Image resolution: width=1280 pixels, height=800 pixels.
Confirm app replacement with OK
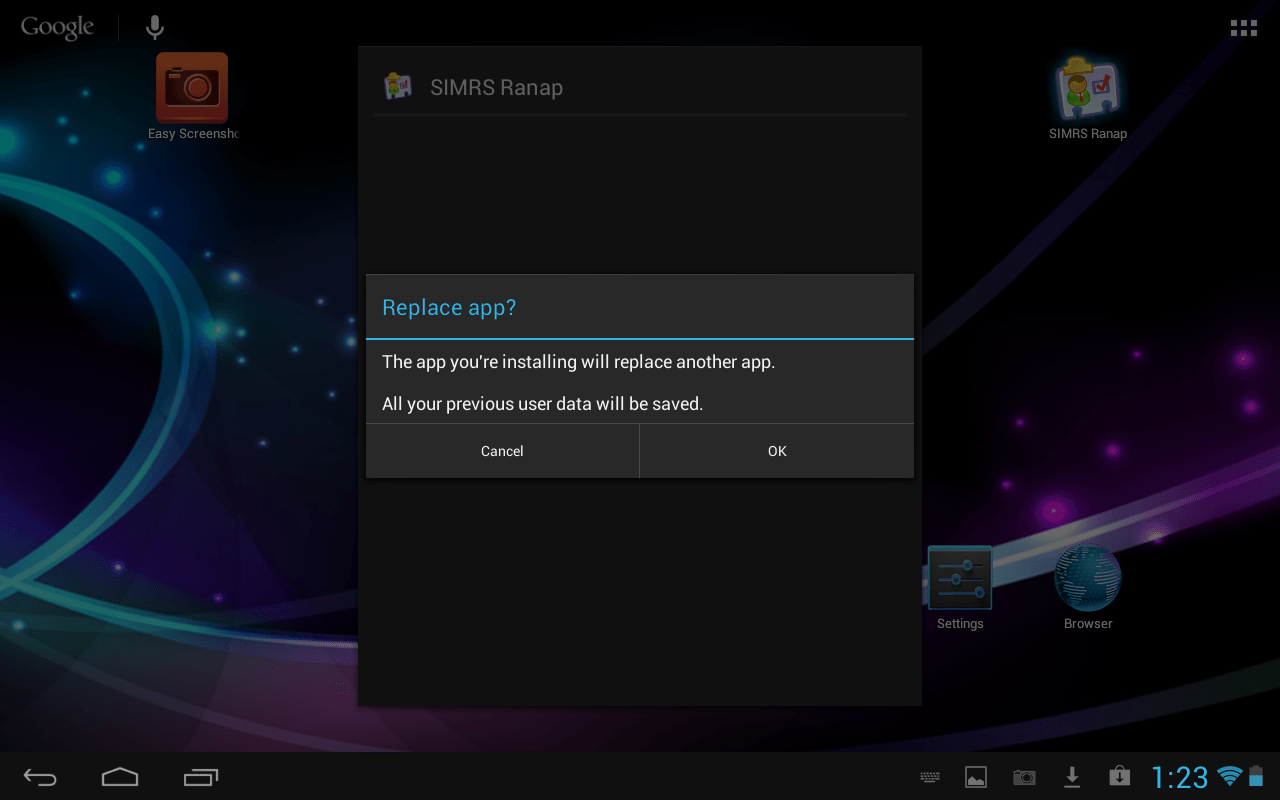click(x=776, y=450)
